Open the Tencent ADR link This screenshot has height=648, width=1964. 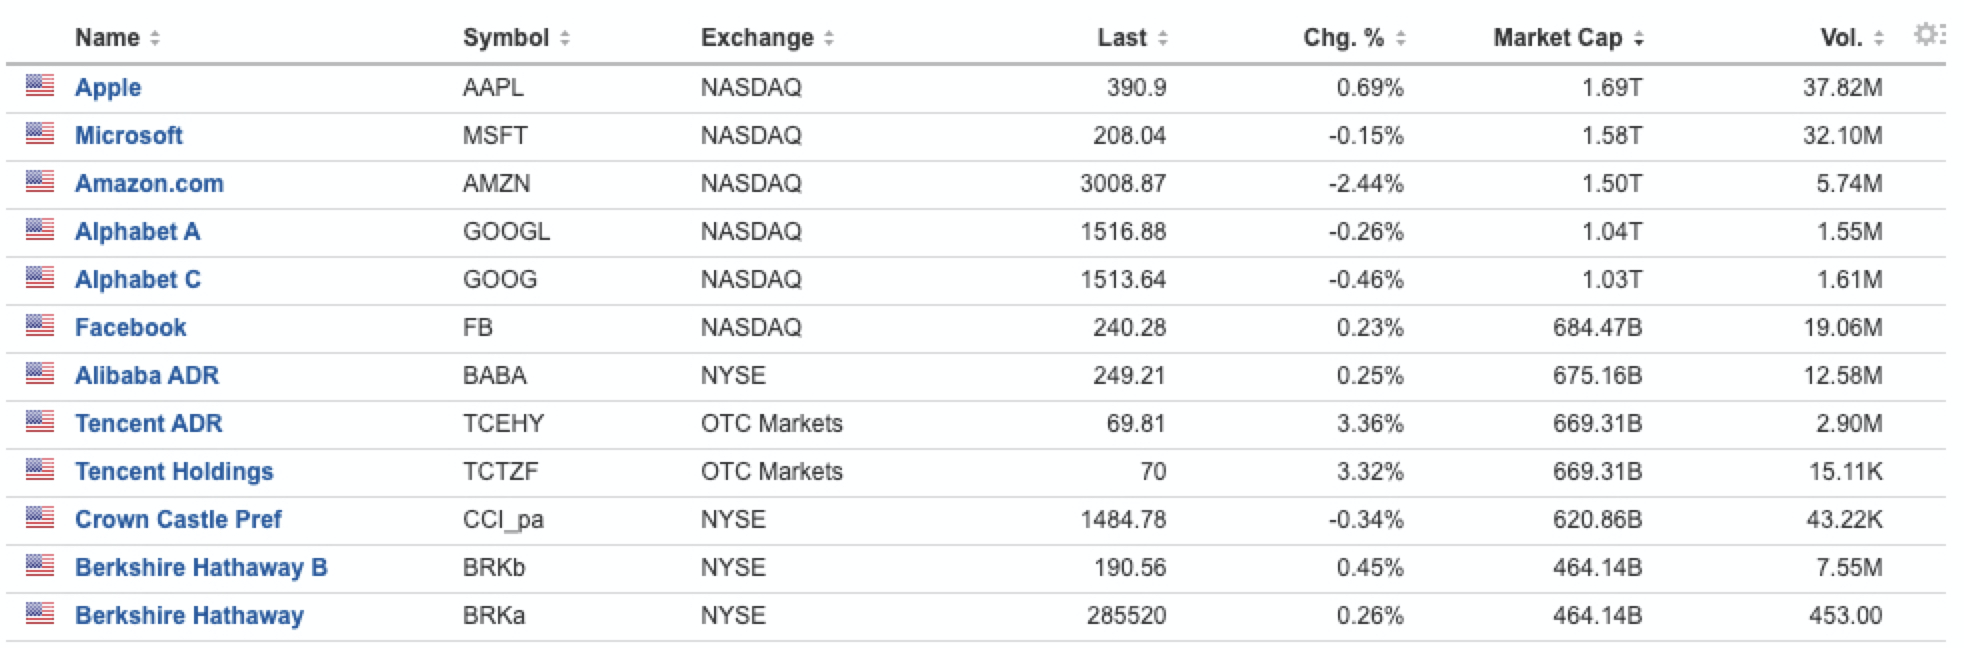point(149,423)
